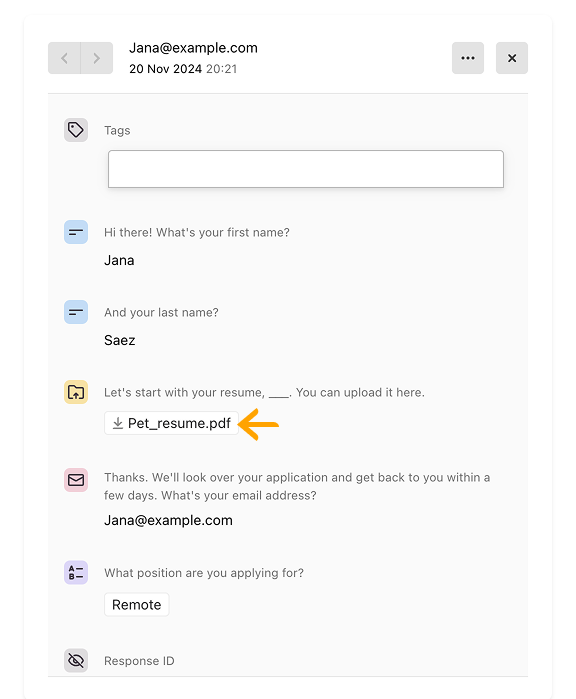The image size is (576, 699).
Task: Click the file upload icon beside resume question
Action: (76, 392)
